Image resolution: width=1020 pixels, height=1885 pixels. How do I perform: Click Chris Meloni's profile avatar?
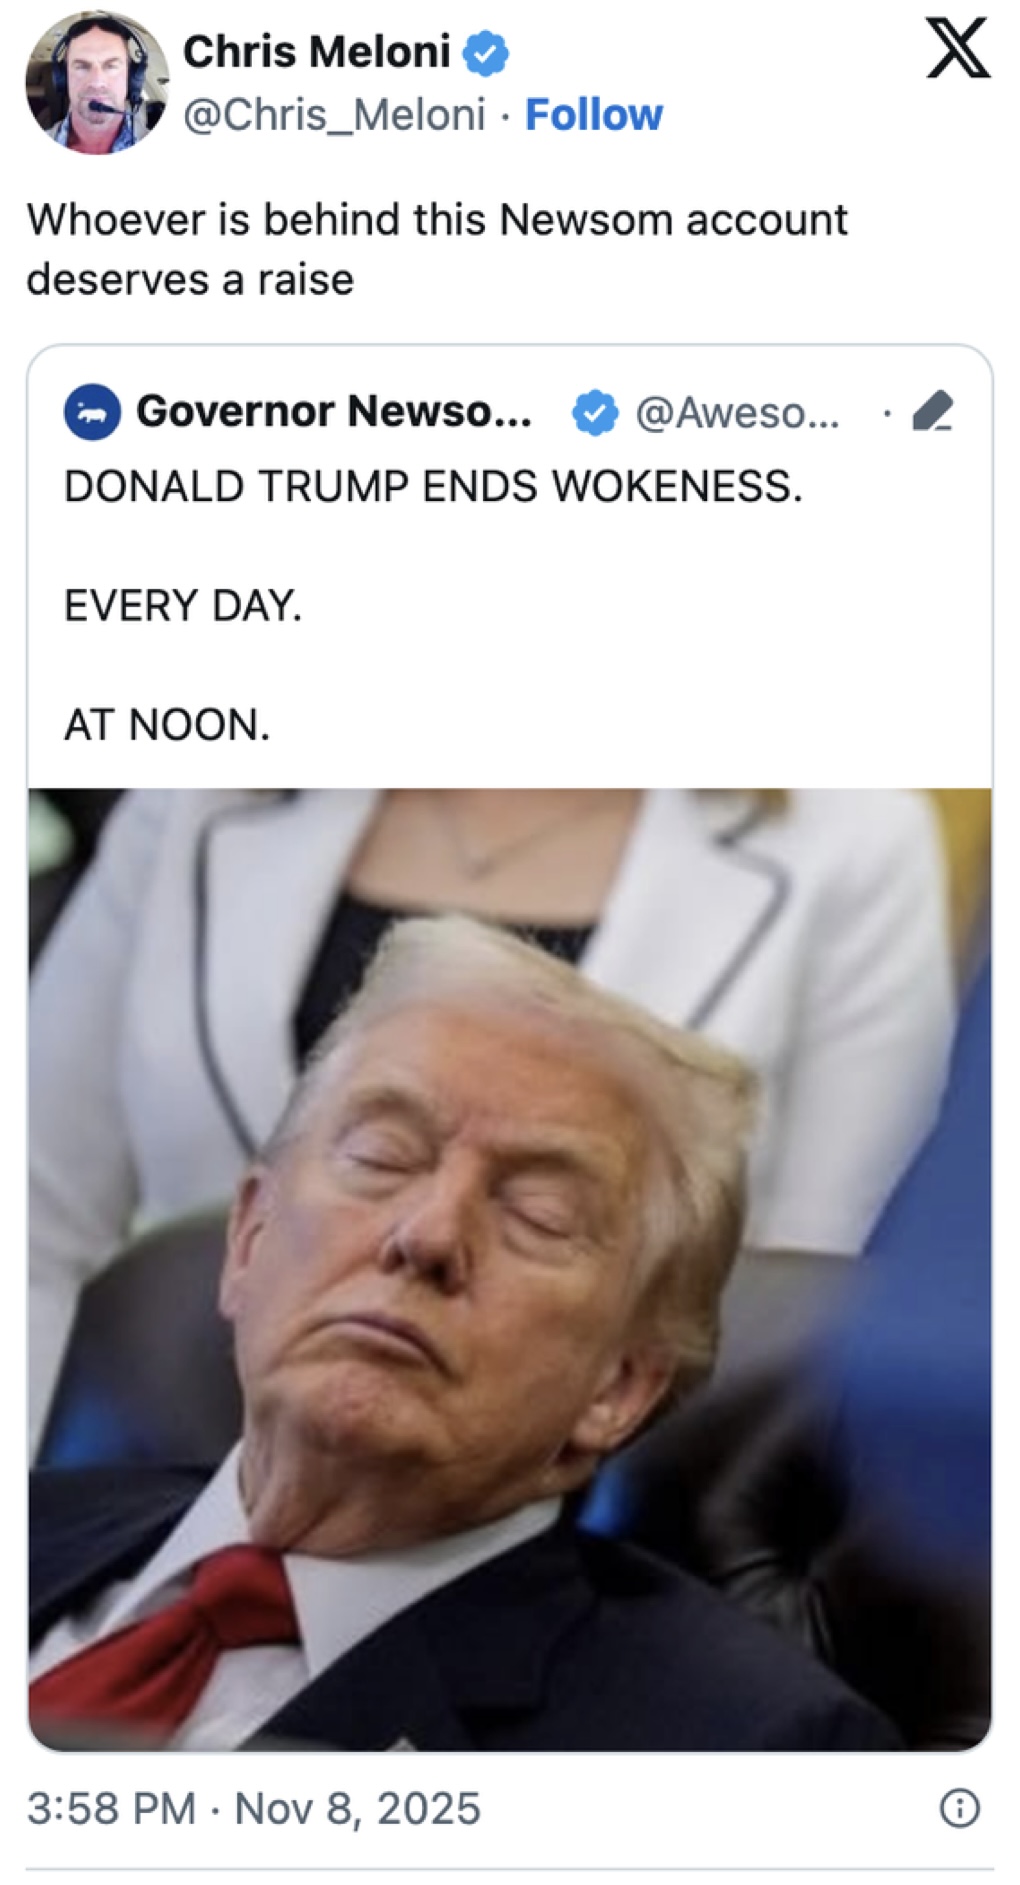coord(97,83)
